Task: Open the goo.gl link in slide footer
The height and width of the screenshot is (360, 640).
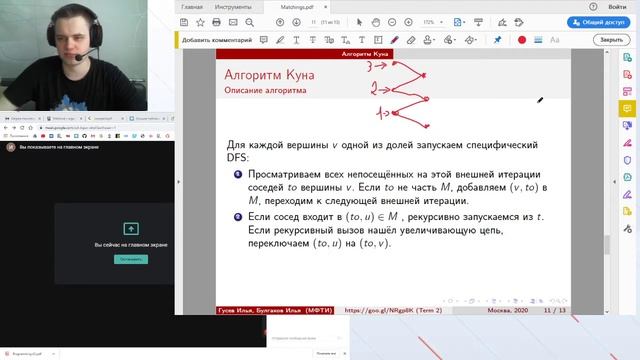Action: 393,310
